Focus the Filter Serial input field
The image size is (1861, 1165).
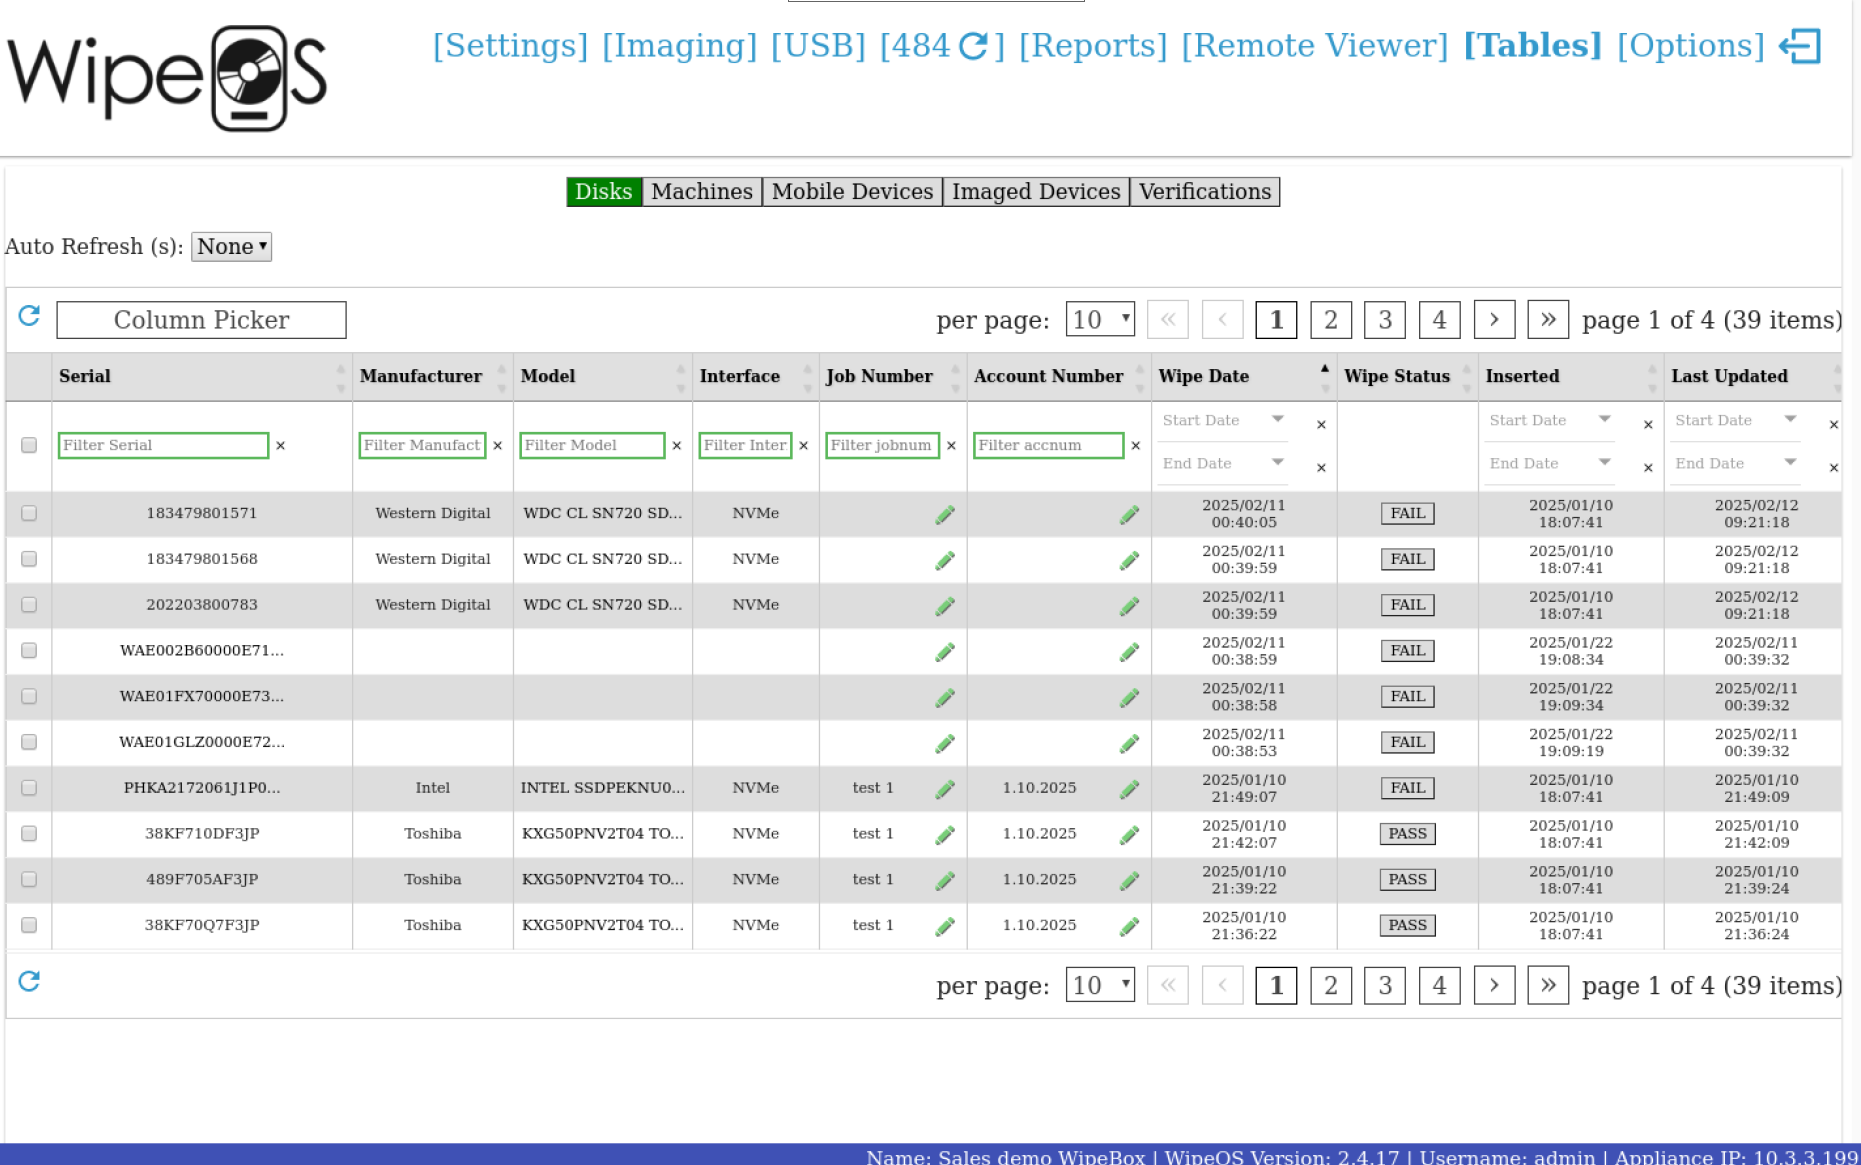164,446
